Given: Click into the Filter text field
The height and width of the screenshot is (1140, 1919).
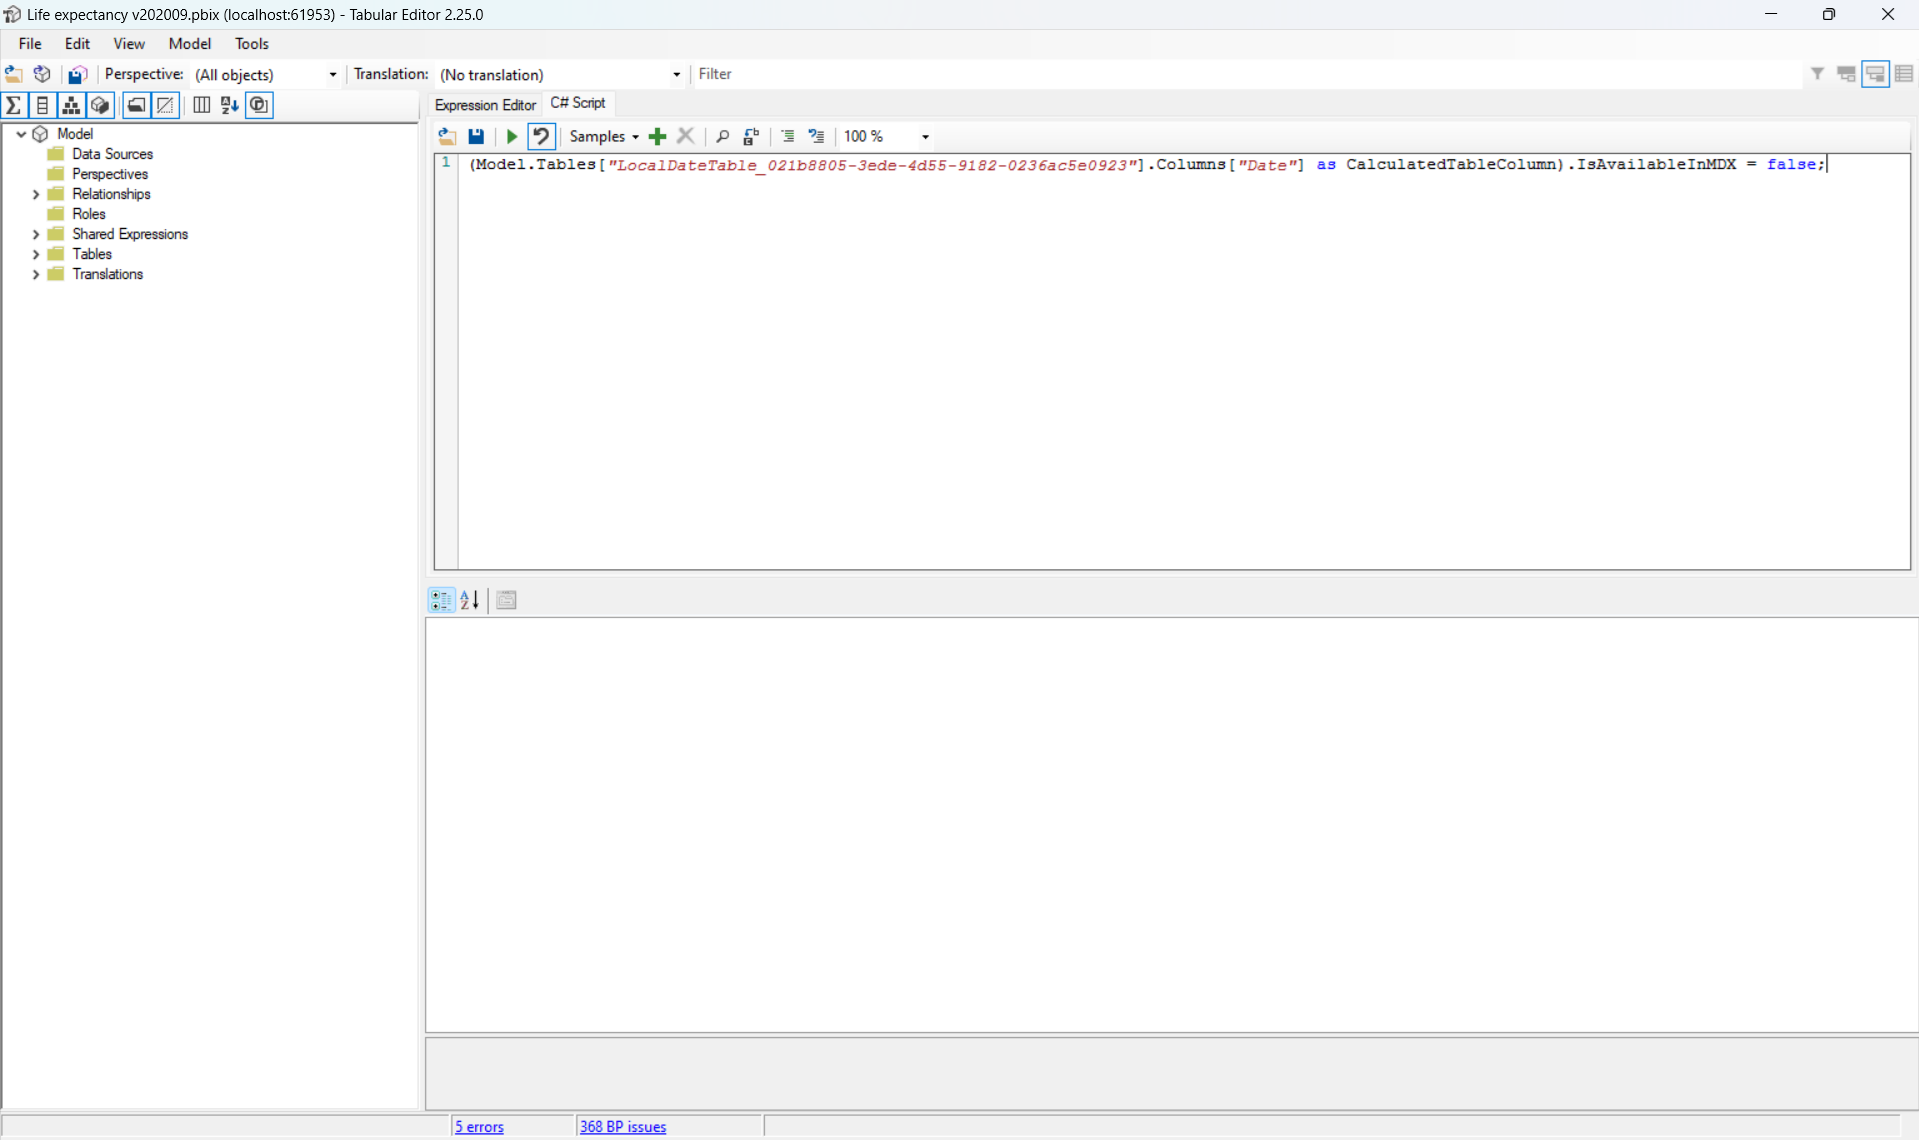Looking at the screenshot, I should (1248, 74).
